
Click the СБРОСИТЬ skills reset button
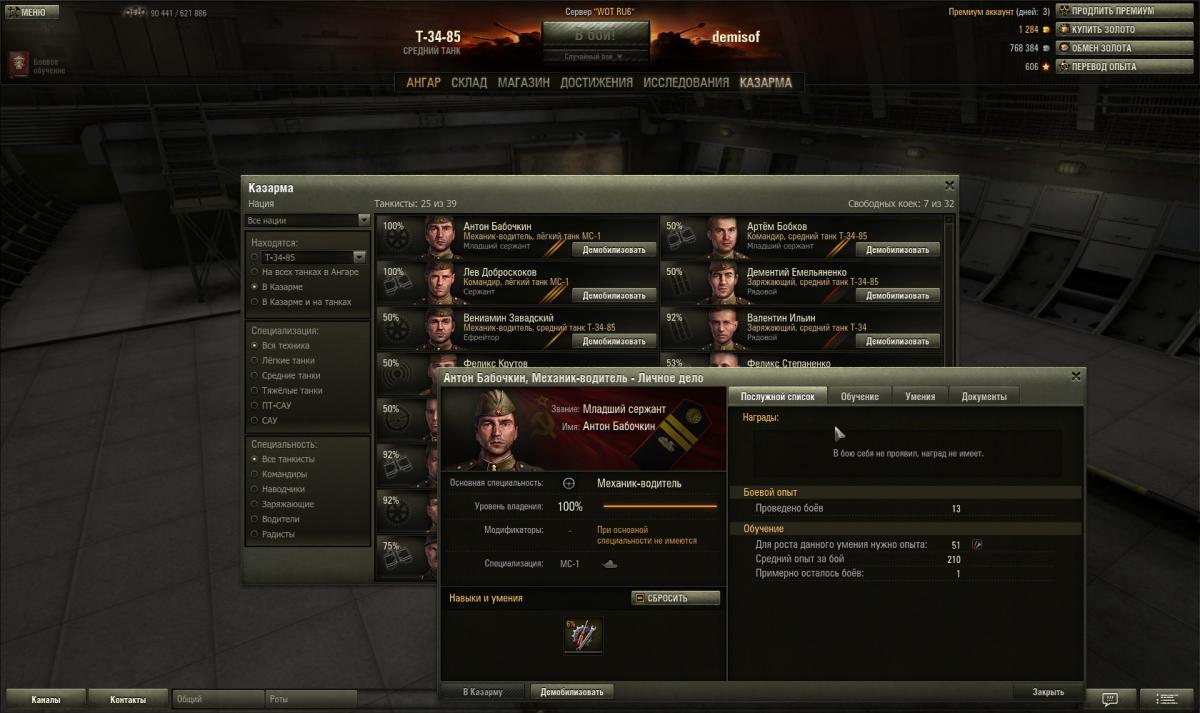coord(675,598)
